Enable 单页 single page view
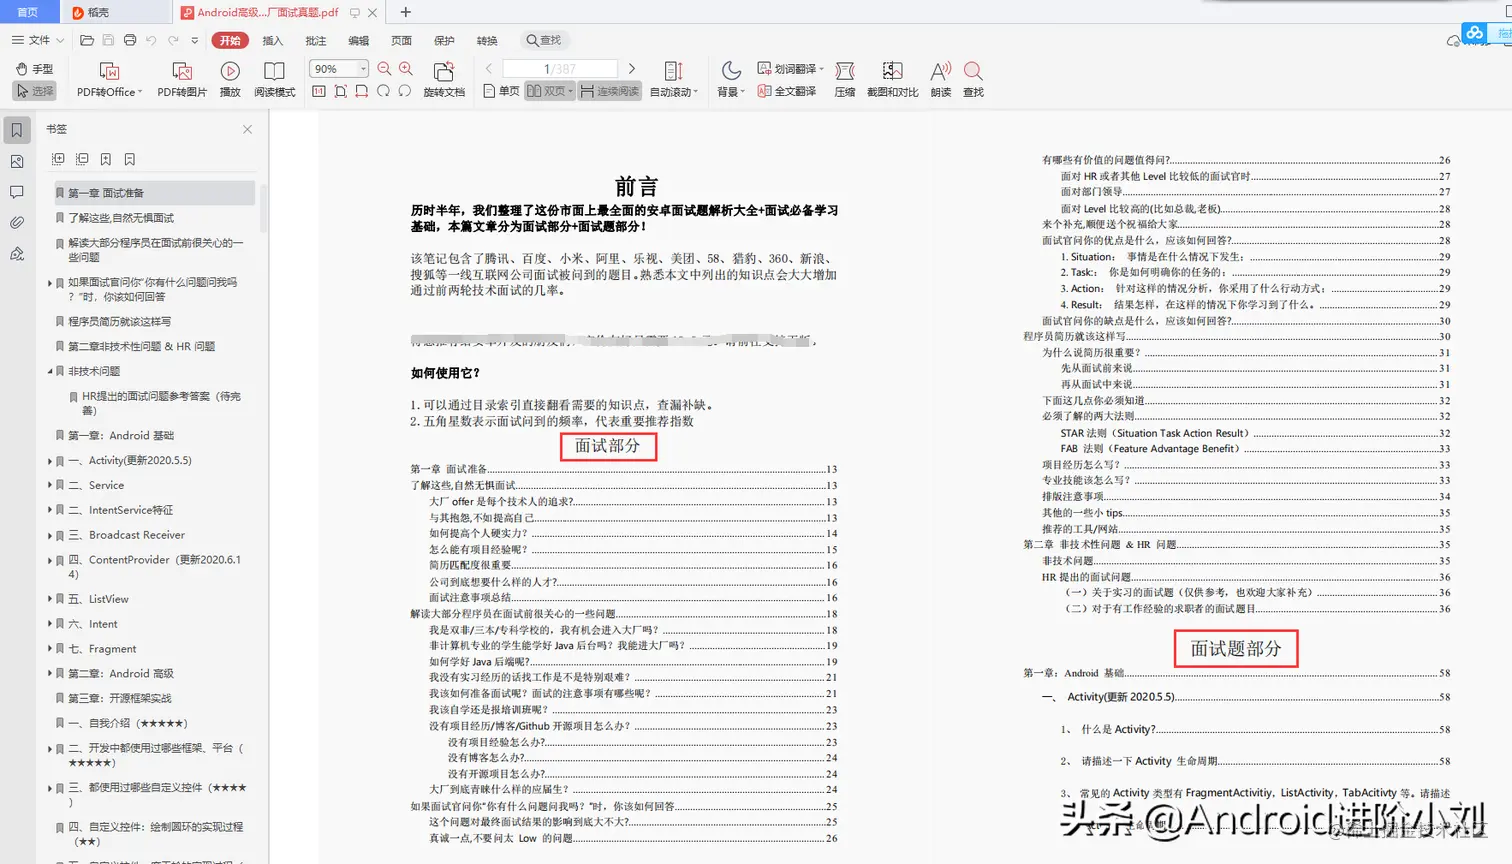Image resolution: width=1512 pixels, height=864 pixels. tap(506, 89)
